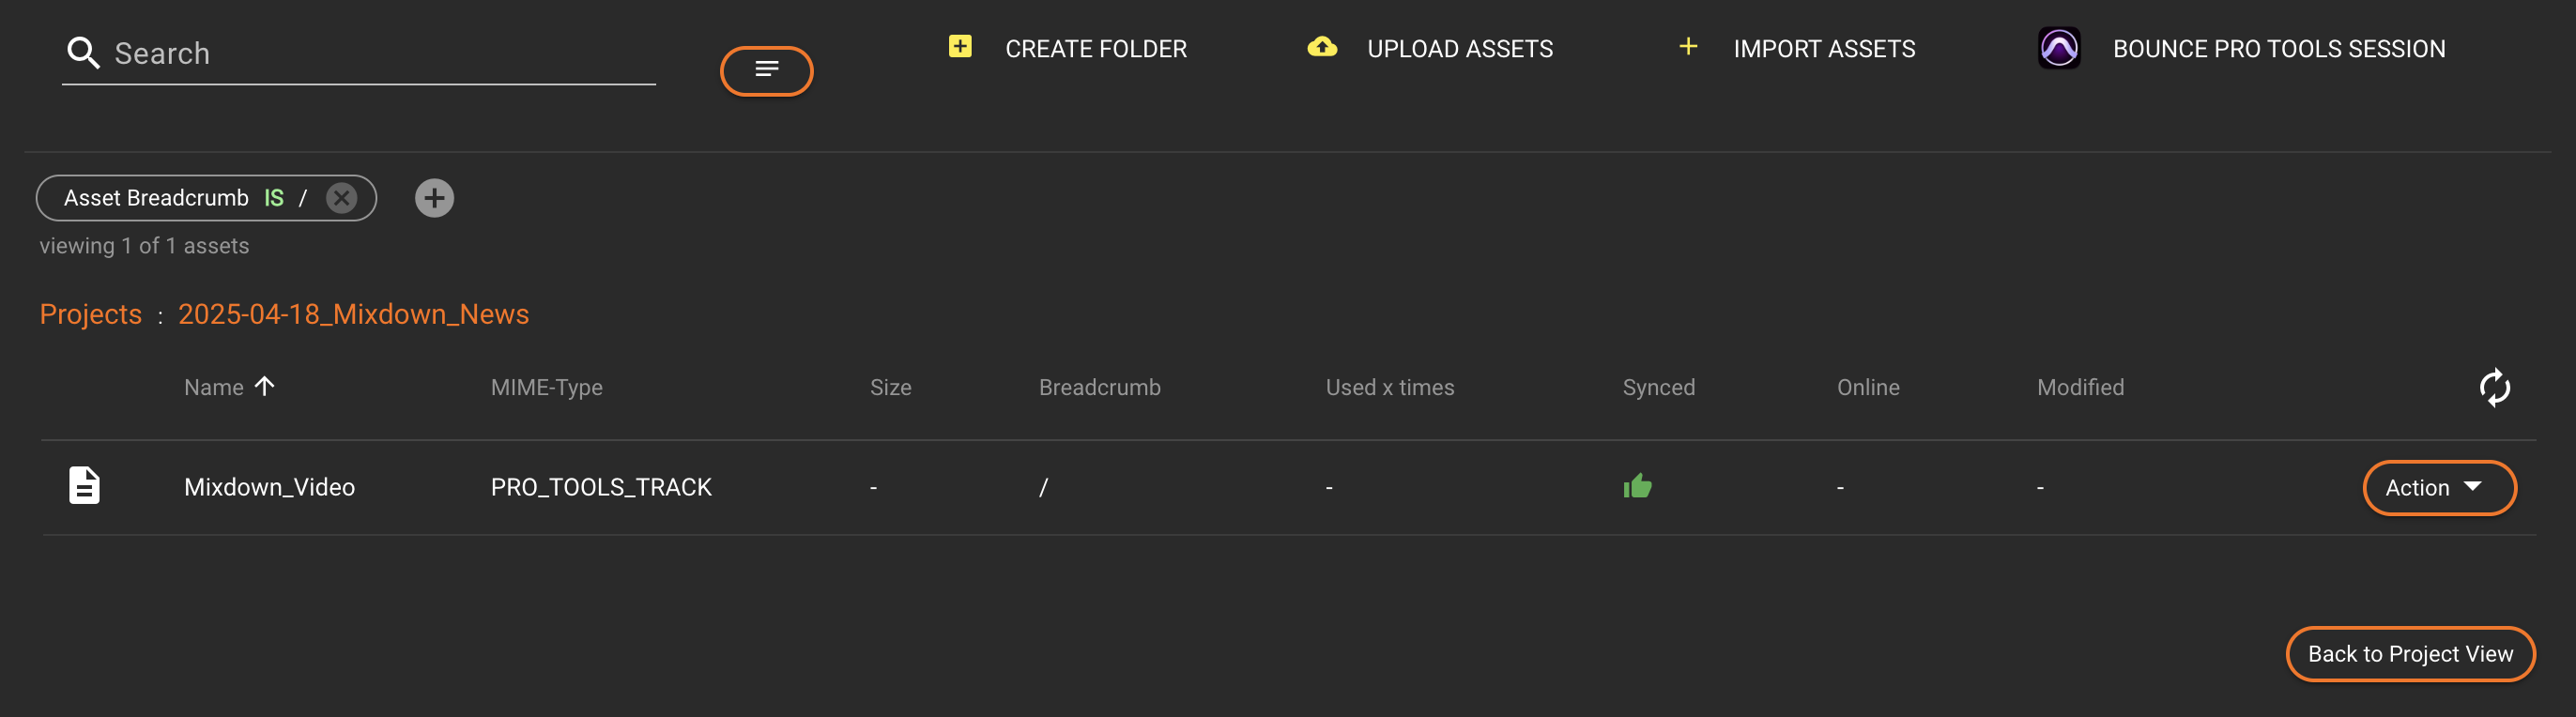
Task: Open the Action dropdown for Mixdown_Video
Action: [x=2438, y=488]
